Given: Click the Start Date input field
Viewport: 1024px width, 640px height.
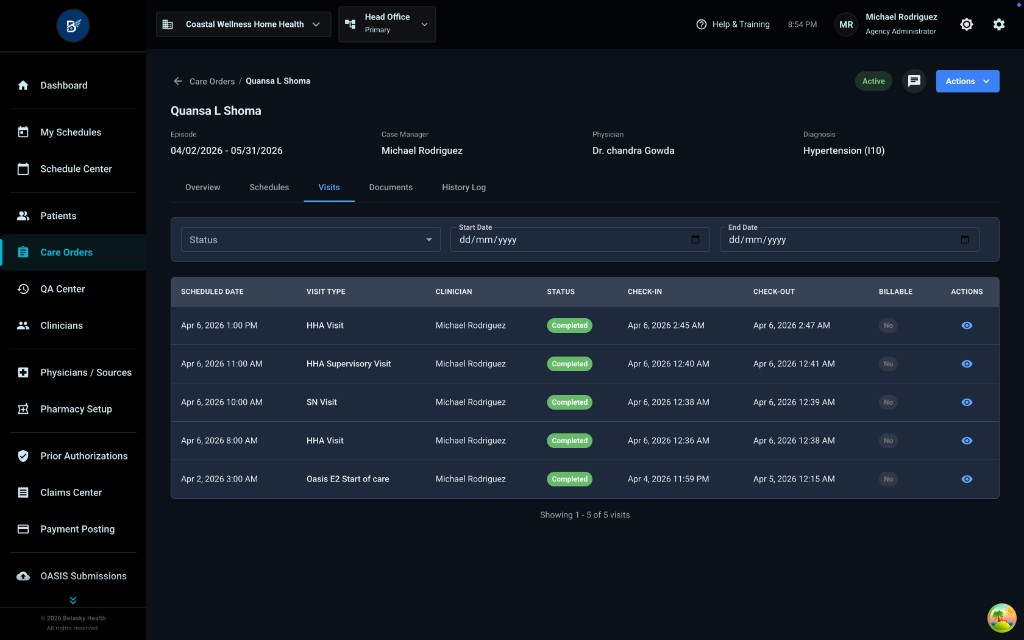Looking at the screenshot, I should click(x=579, y=240).
